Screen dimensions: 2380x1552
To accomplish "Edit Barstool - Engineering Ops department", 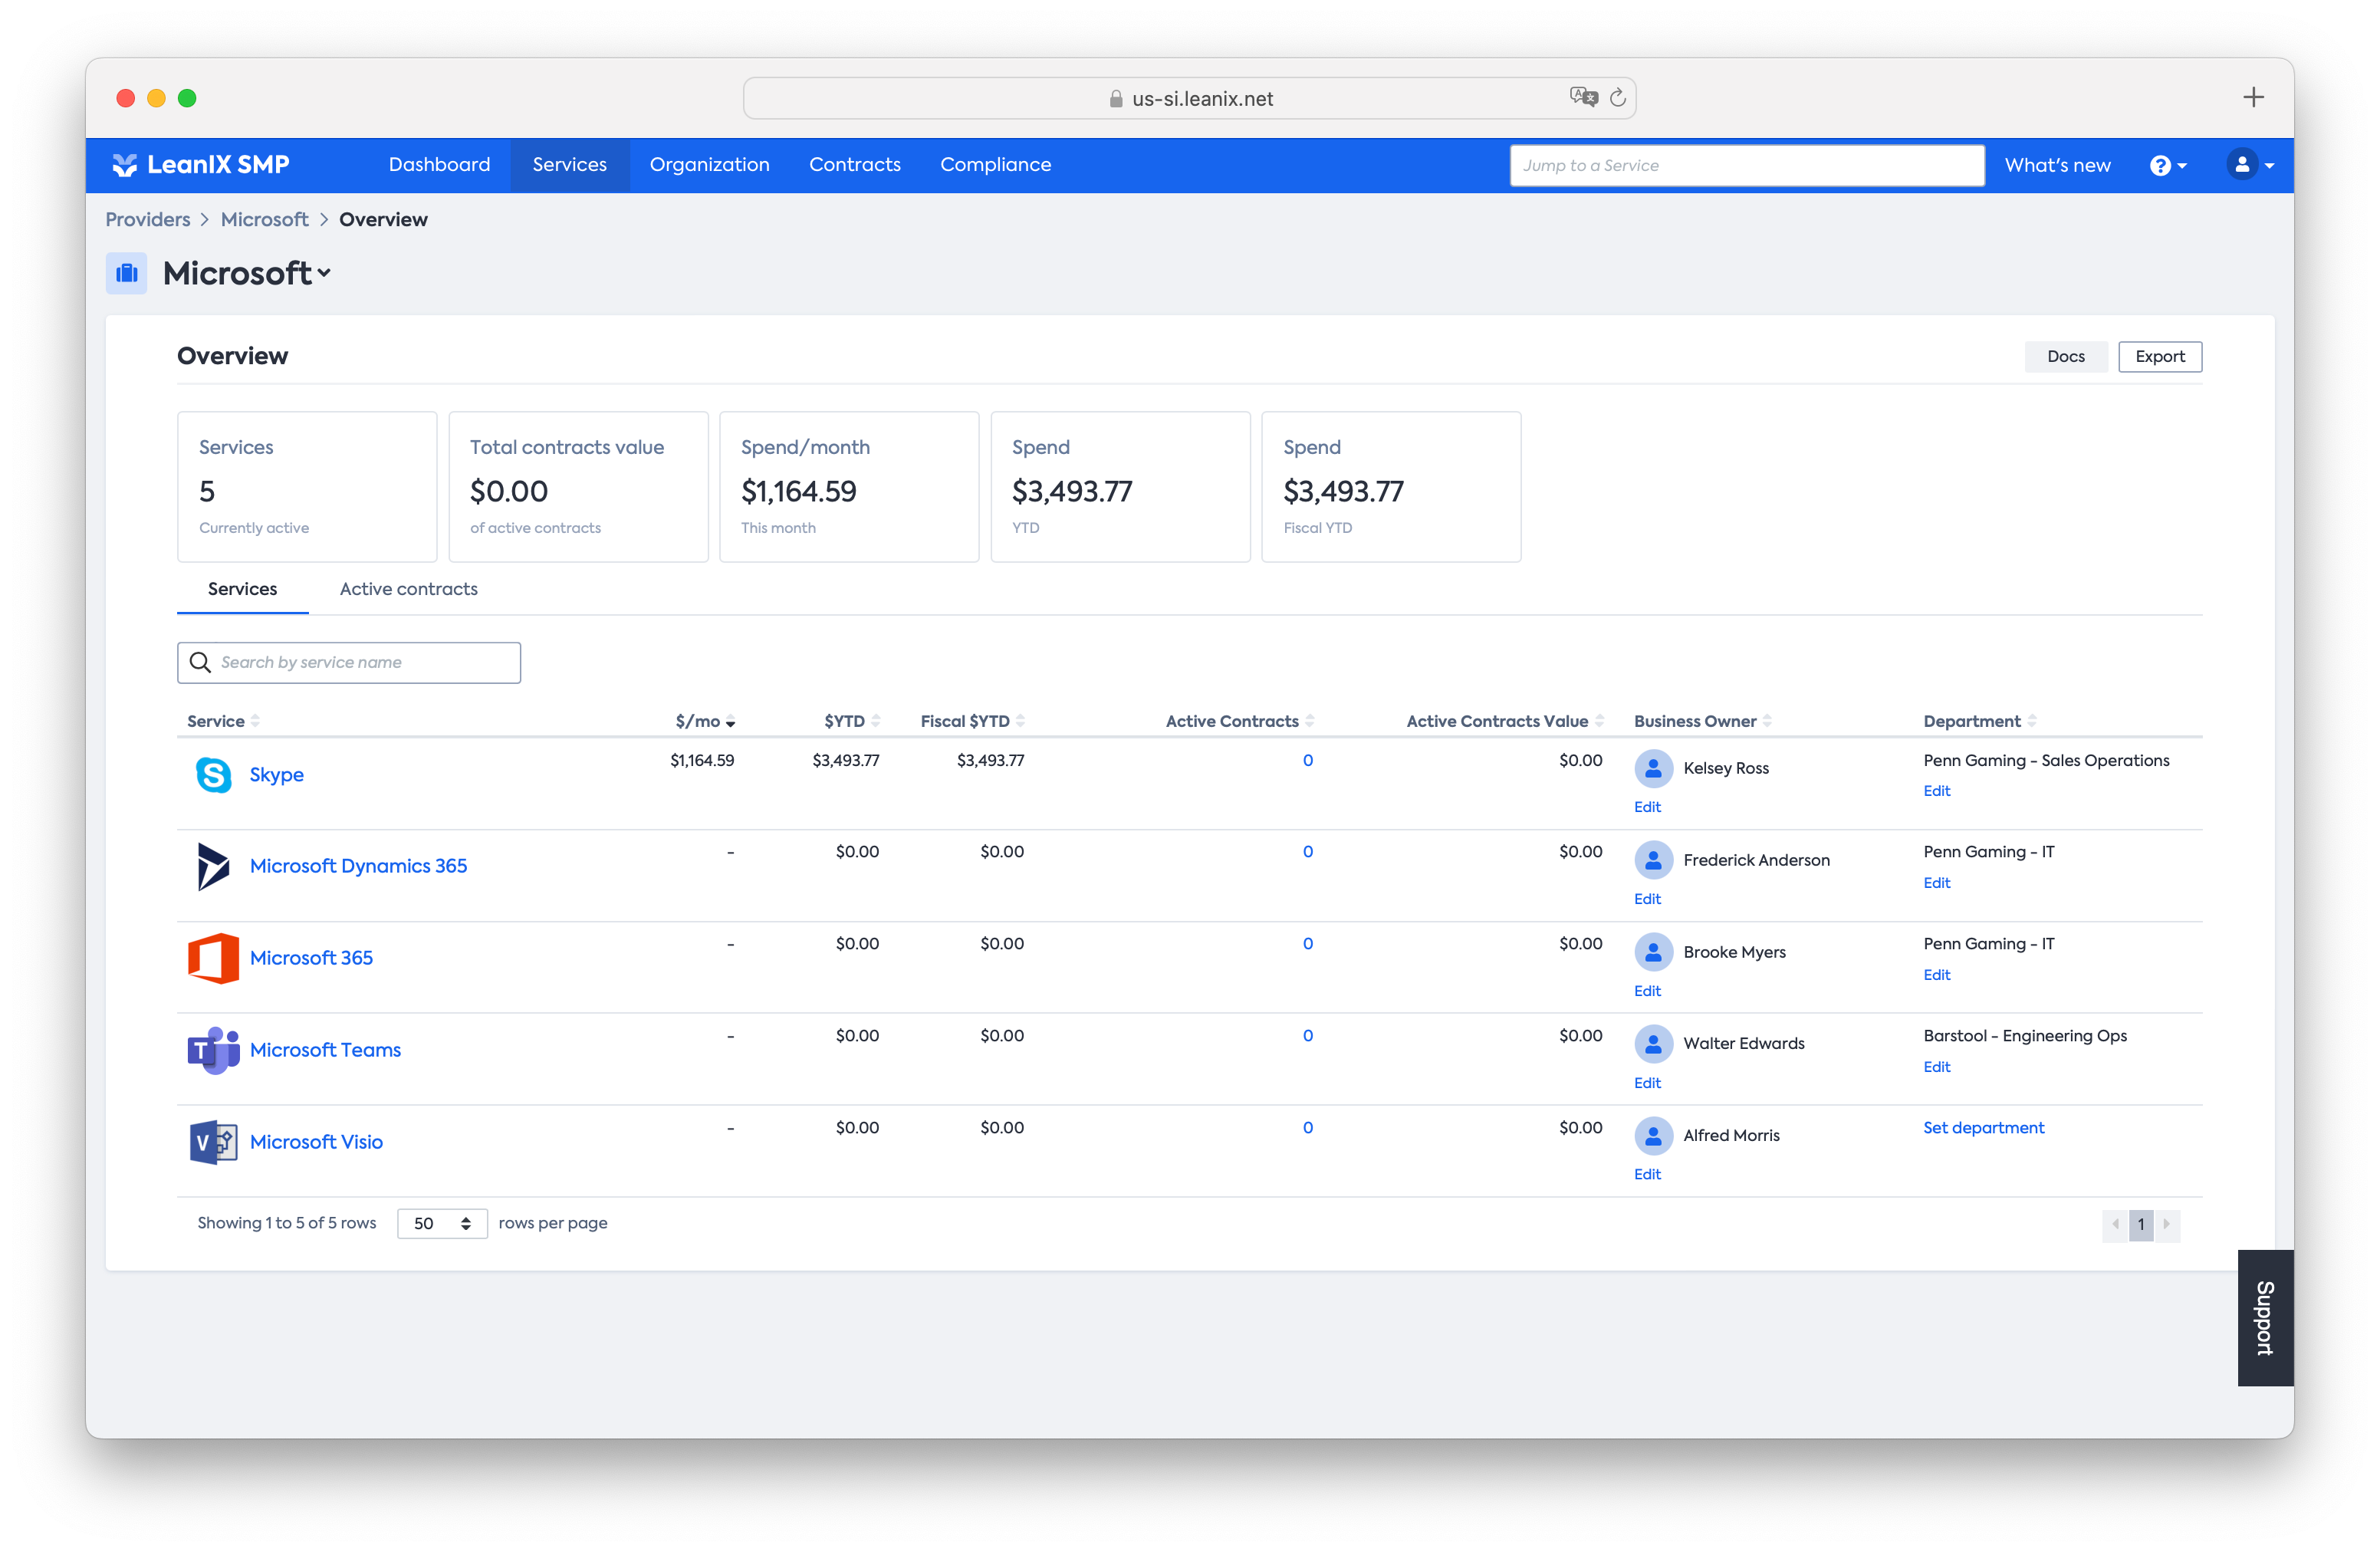I will point(1936,1067).
